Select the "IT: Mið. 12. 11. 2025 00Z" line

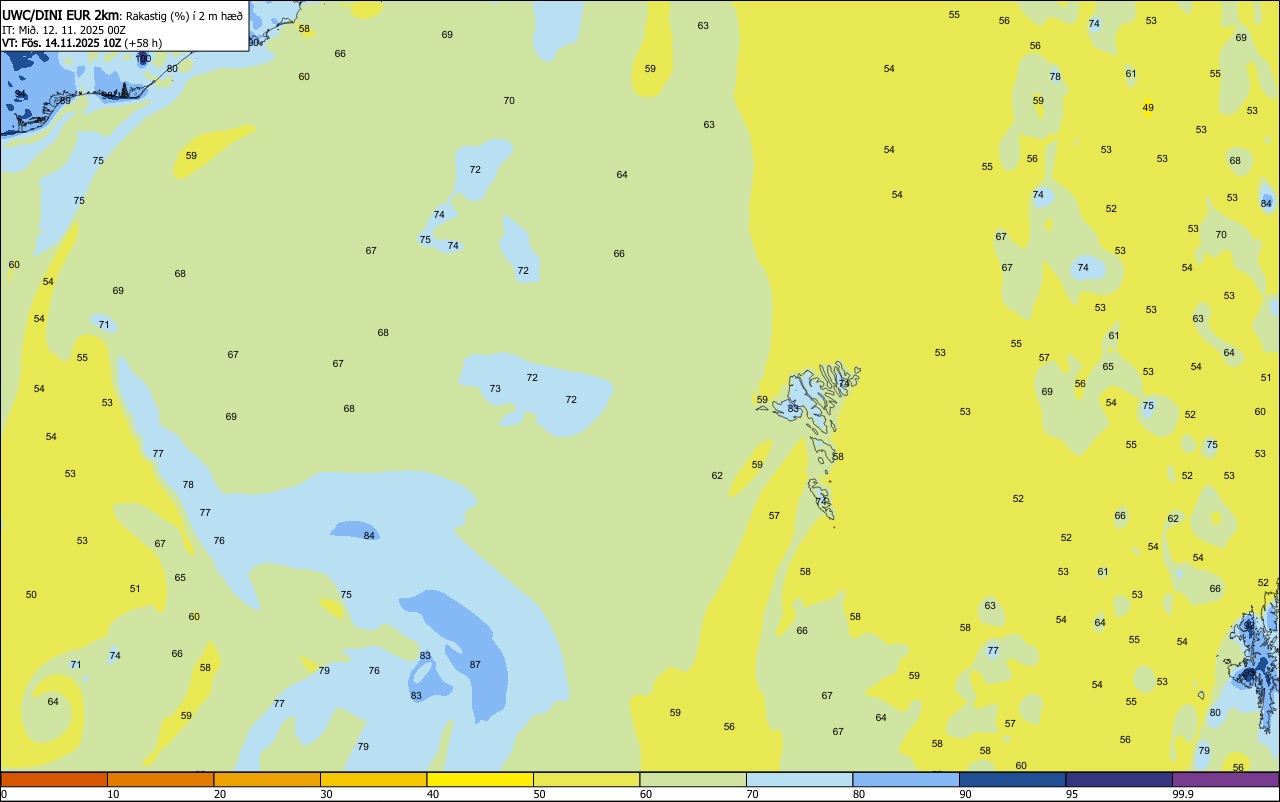coord(64,29)
